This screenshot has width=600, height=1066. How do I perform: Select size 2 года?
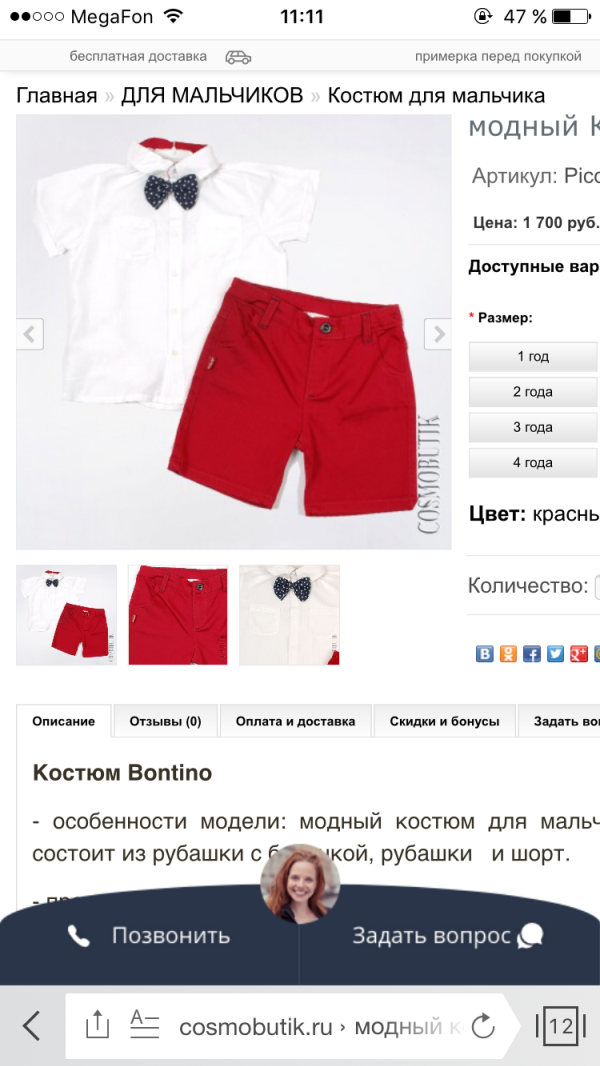click(533, 392)
